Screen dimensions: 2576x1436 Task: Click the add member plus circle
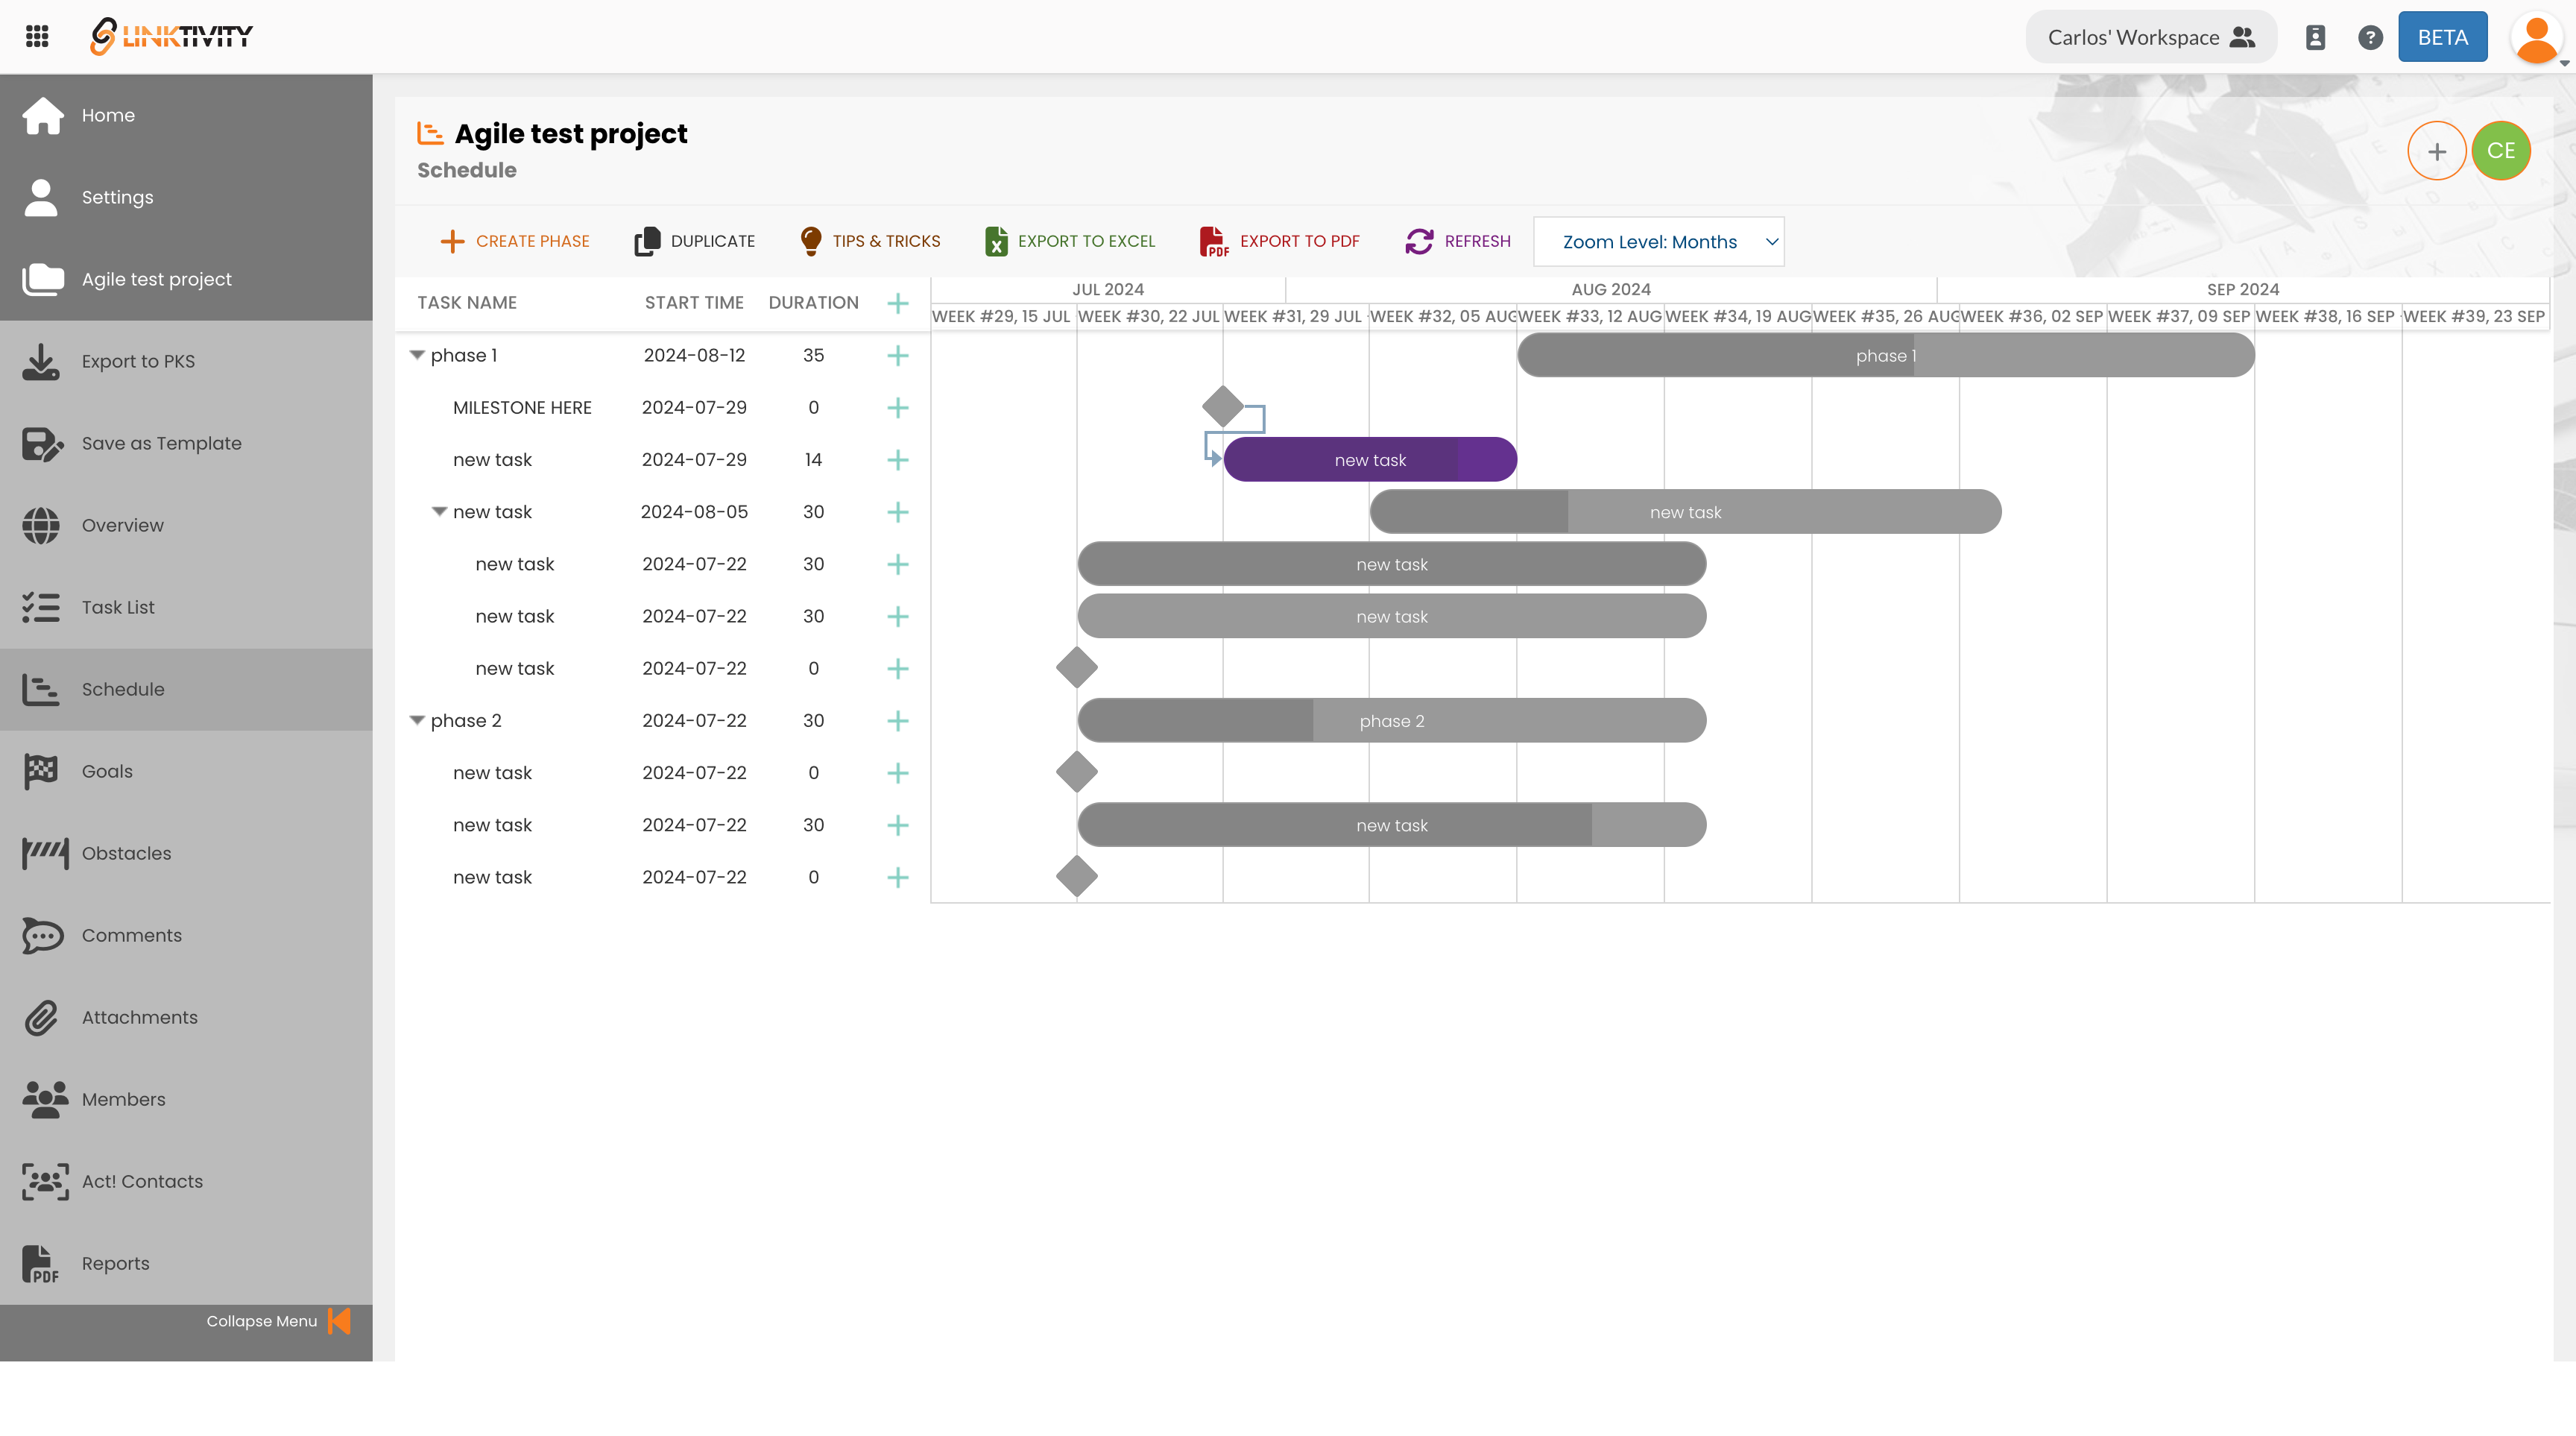[x=2436, y=151]
